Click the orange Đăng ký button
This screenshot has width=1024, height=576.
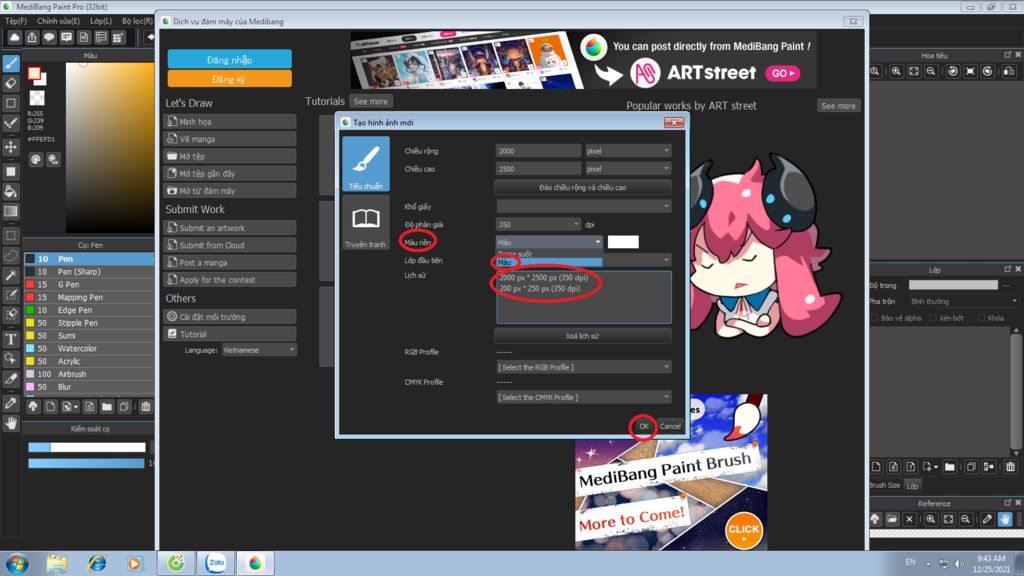[x=229, y=79]
